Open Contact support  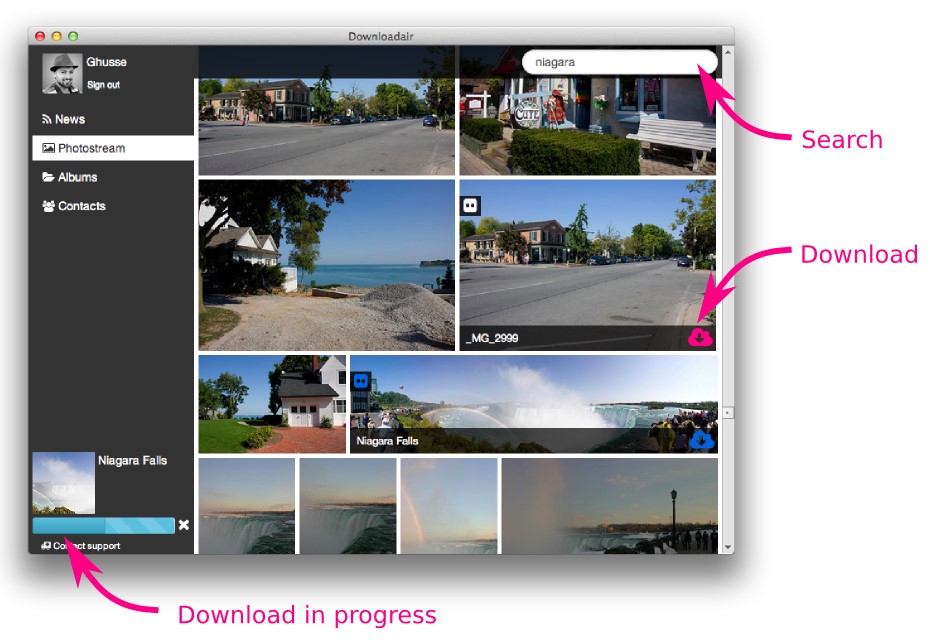[85, 546]
